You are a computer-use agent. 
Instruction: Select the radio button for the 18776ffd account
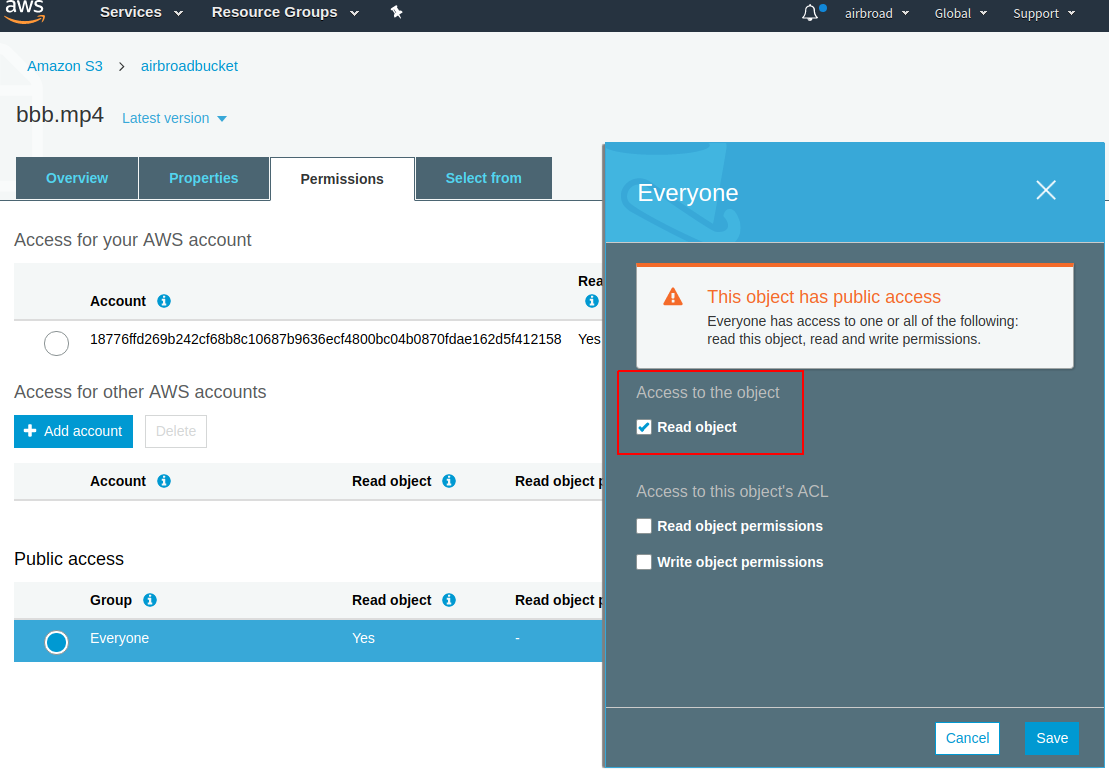click(57, 344)
